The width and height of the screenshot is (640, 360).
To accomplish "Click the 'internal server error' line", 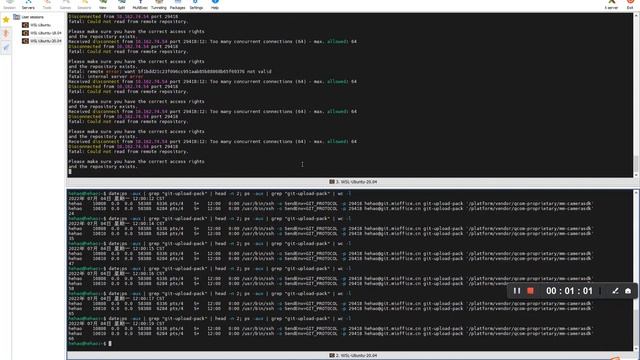I will [x=106, y=76].
